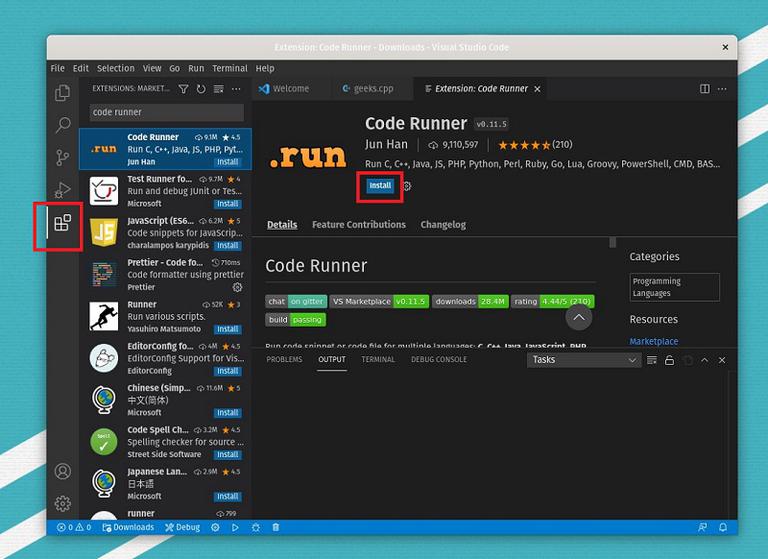Open the feedback icon in status bar
Image resolution: width=768 pixels, height=559 pixels.
tap(702, 527)
